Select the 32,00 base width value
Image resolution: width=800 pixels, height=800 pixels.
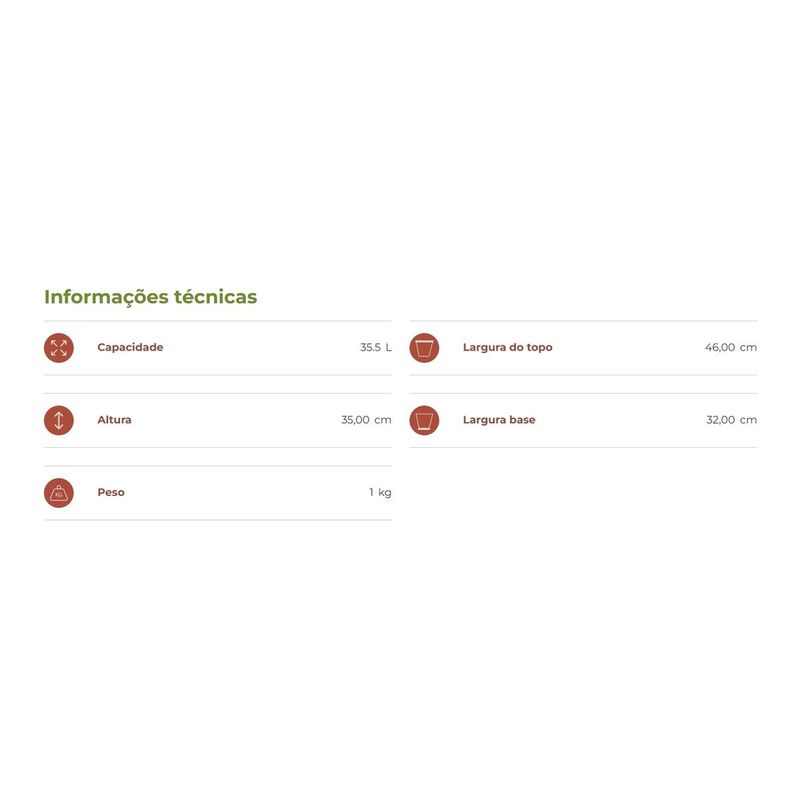720,420
